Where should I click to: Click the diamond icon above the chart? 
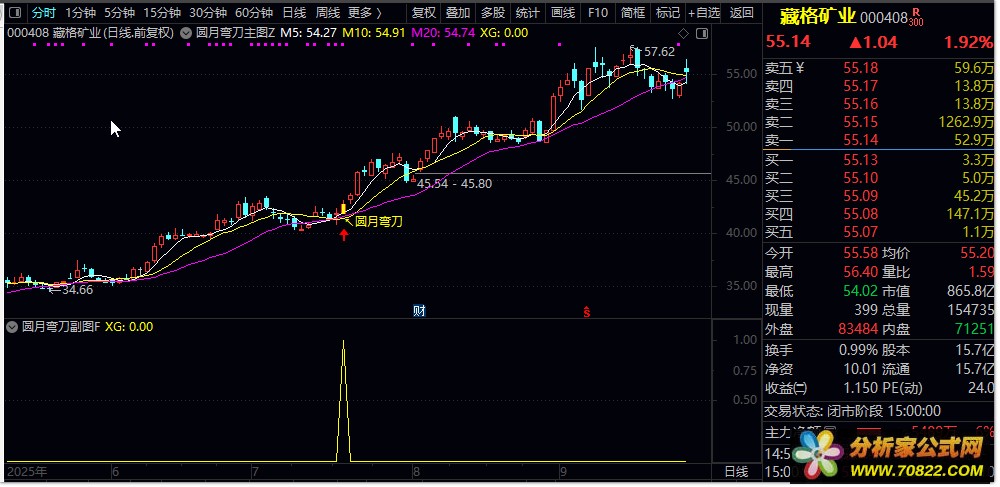click(x=683, y=33)
